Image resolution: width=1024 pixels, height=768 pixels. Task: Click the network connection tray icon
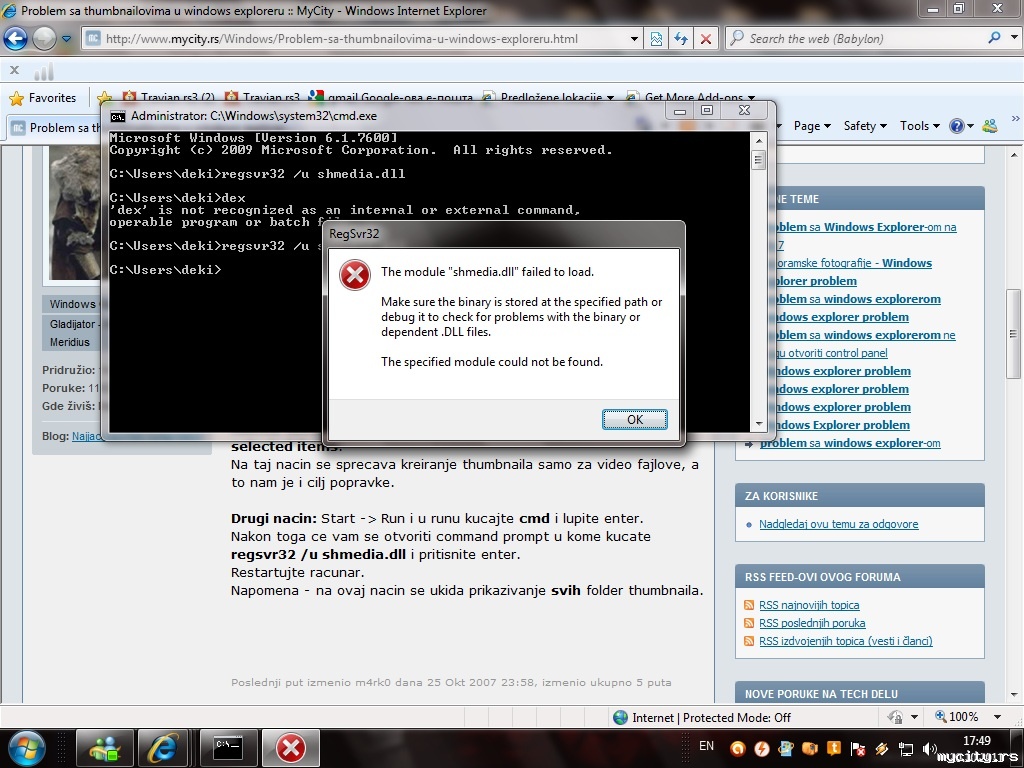click(906, 748)
